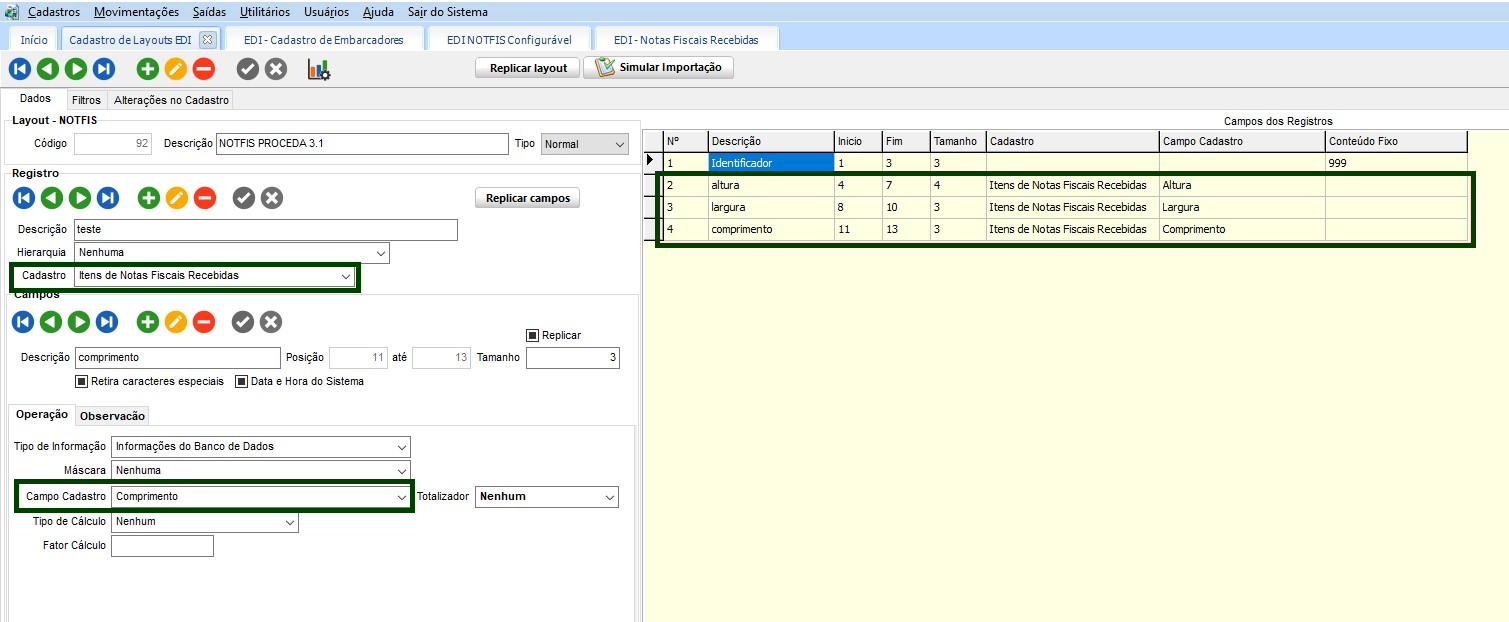Screen dimensions: 1509x622
Task: Go to first record in main toolbar
Action: click(20, 69)
